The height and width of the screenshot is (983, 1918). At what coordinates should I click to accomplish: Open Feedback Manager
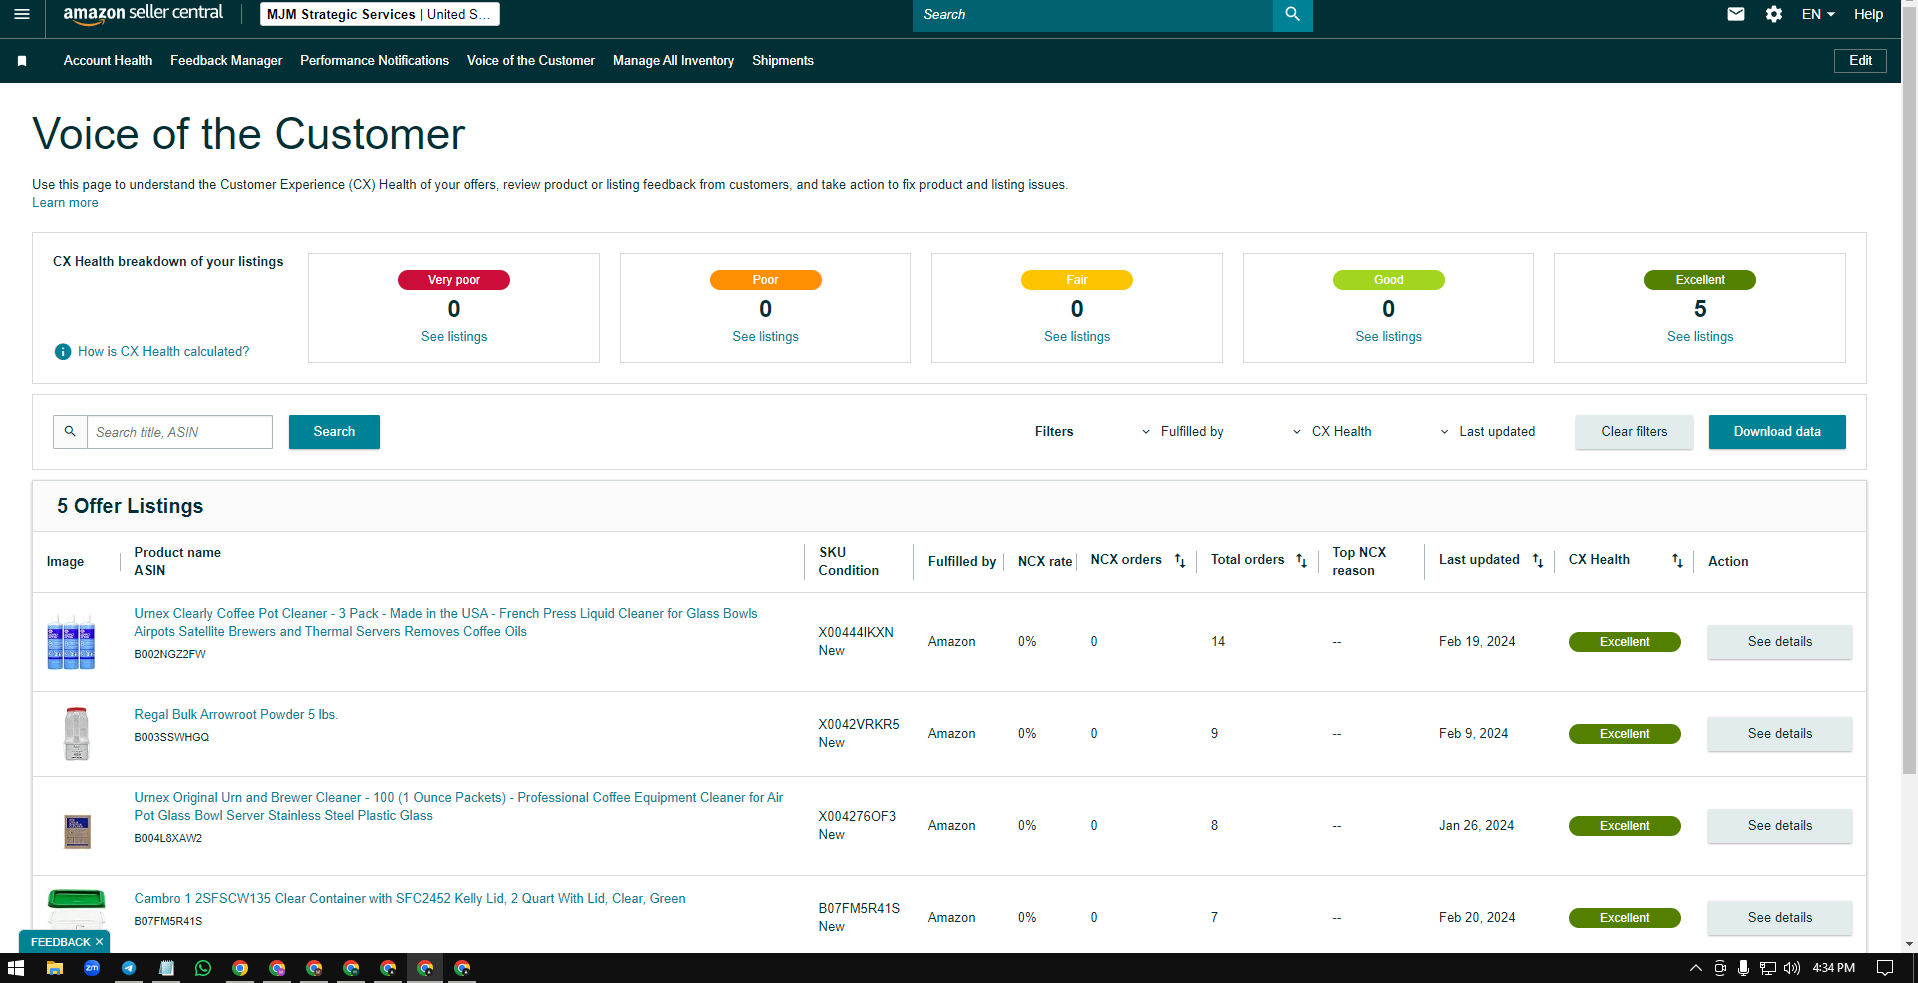click(x=226, y=61)
